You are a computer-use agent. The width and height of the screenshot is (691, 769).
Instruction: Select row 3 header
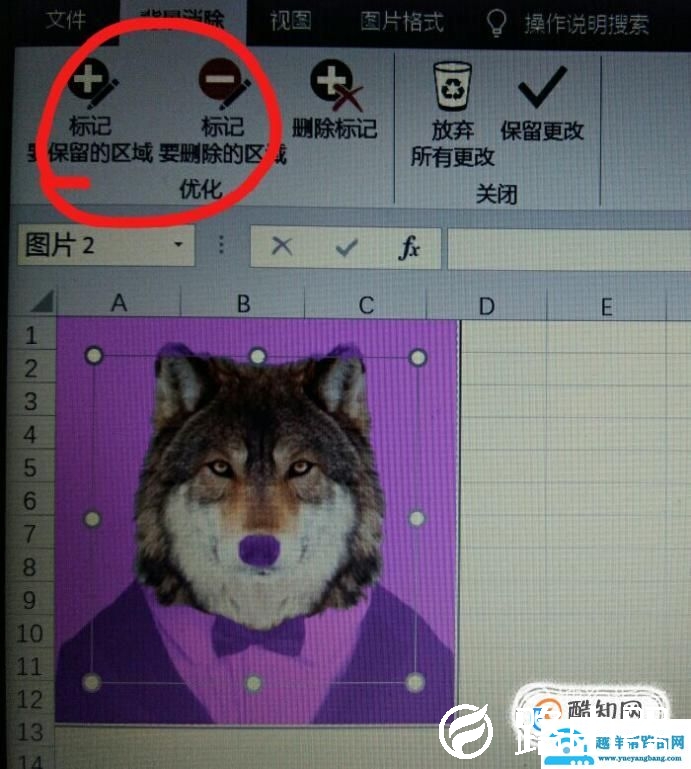point(30,401)
